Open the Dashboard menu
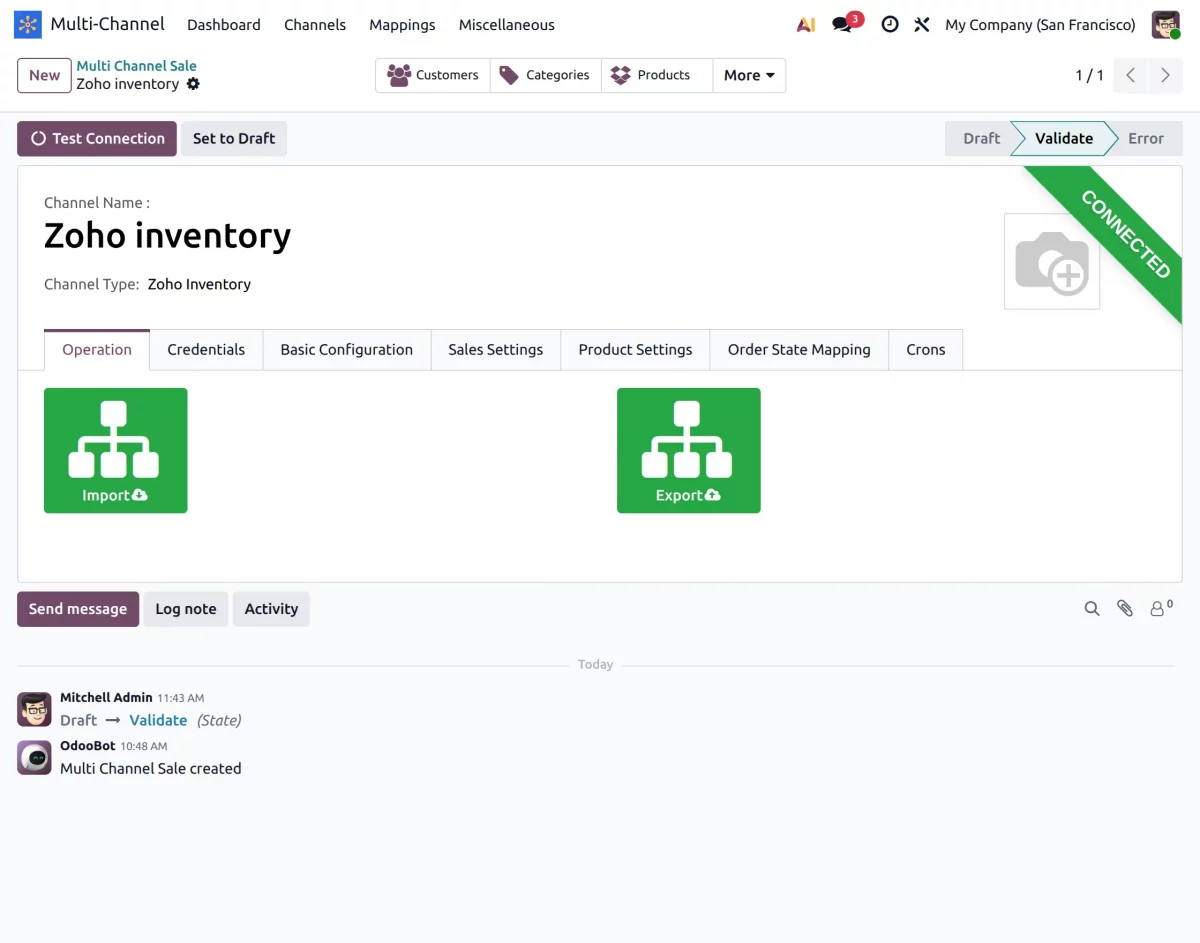Image resolution: width=1200 pixels, height=943 pixels. click(224, 25)
